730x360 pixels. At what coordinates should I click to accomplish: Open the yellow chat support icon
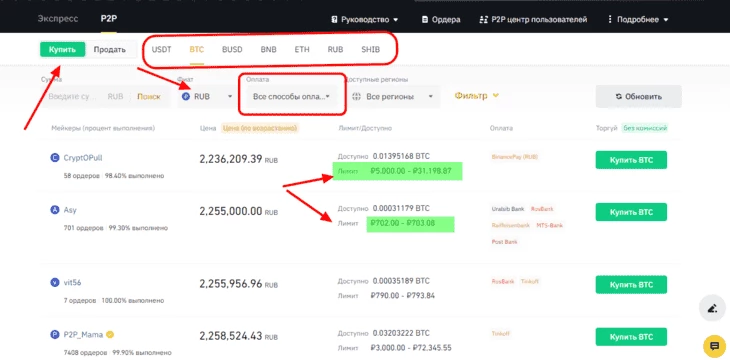(714, 346)
